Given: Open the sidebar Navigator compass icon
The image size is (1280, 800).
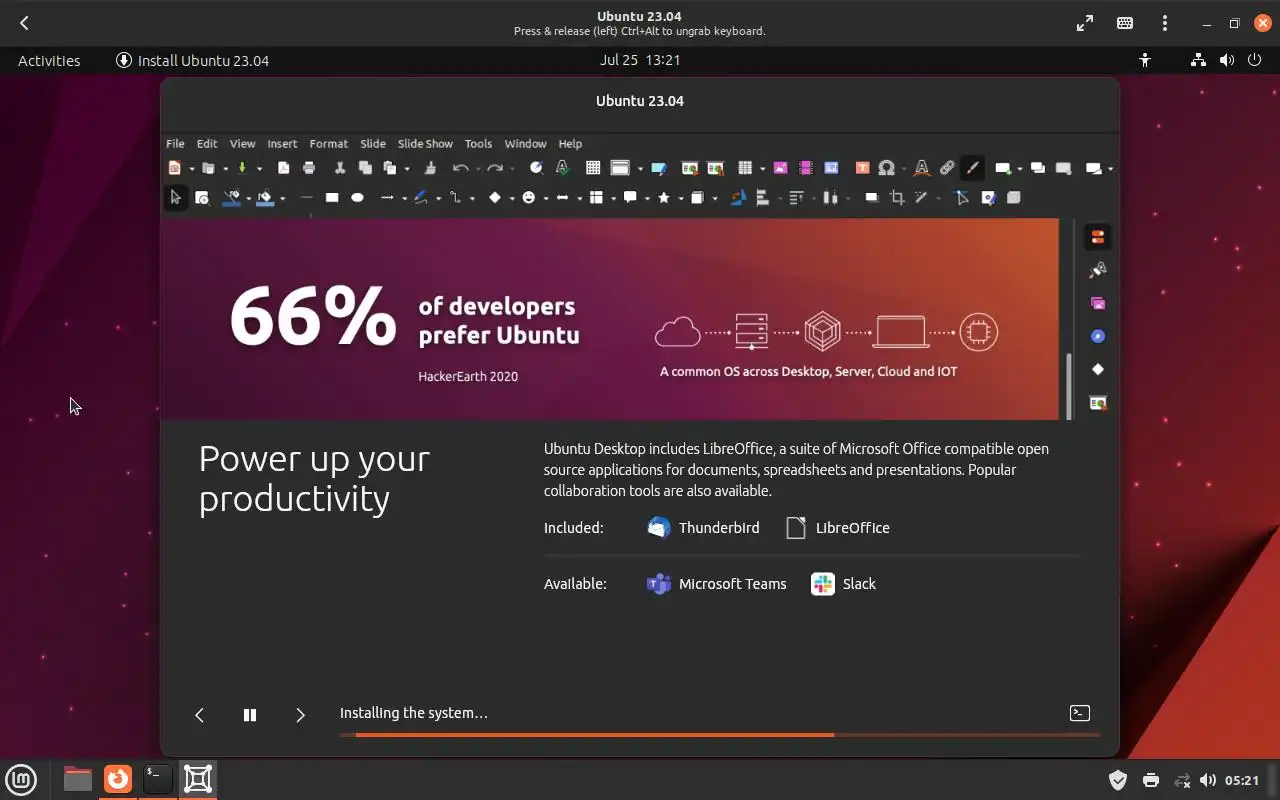Looking at the screenshot, I should pos(1098,336).
